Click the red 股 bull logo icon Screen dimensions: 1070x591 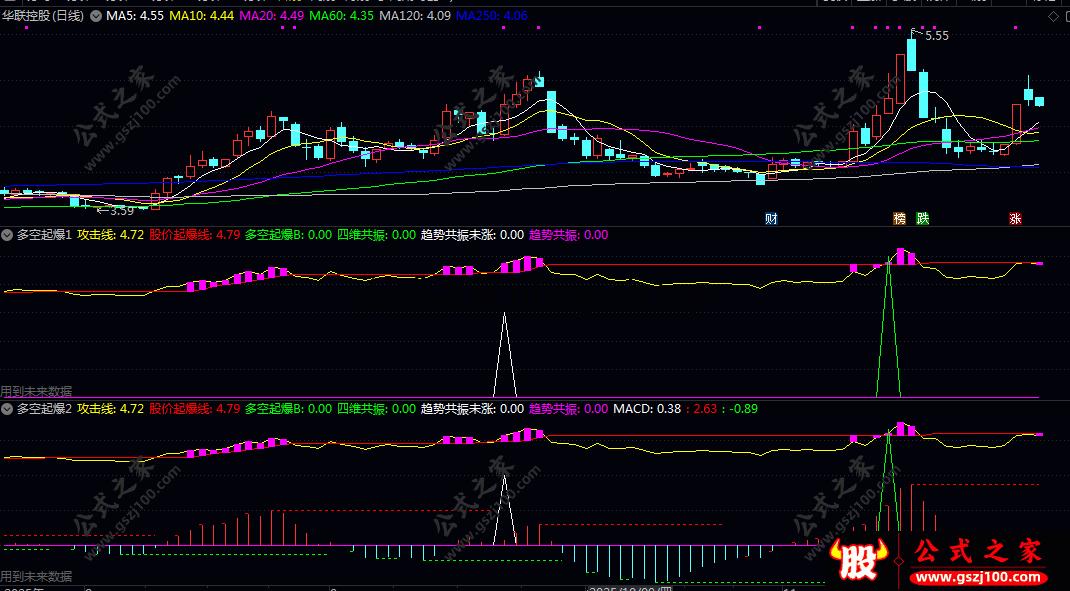point(856,557)
